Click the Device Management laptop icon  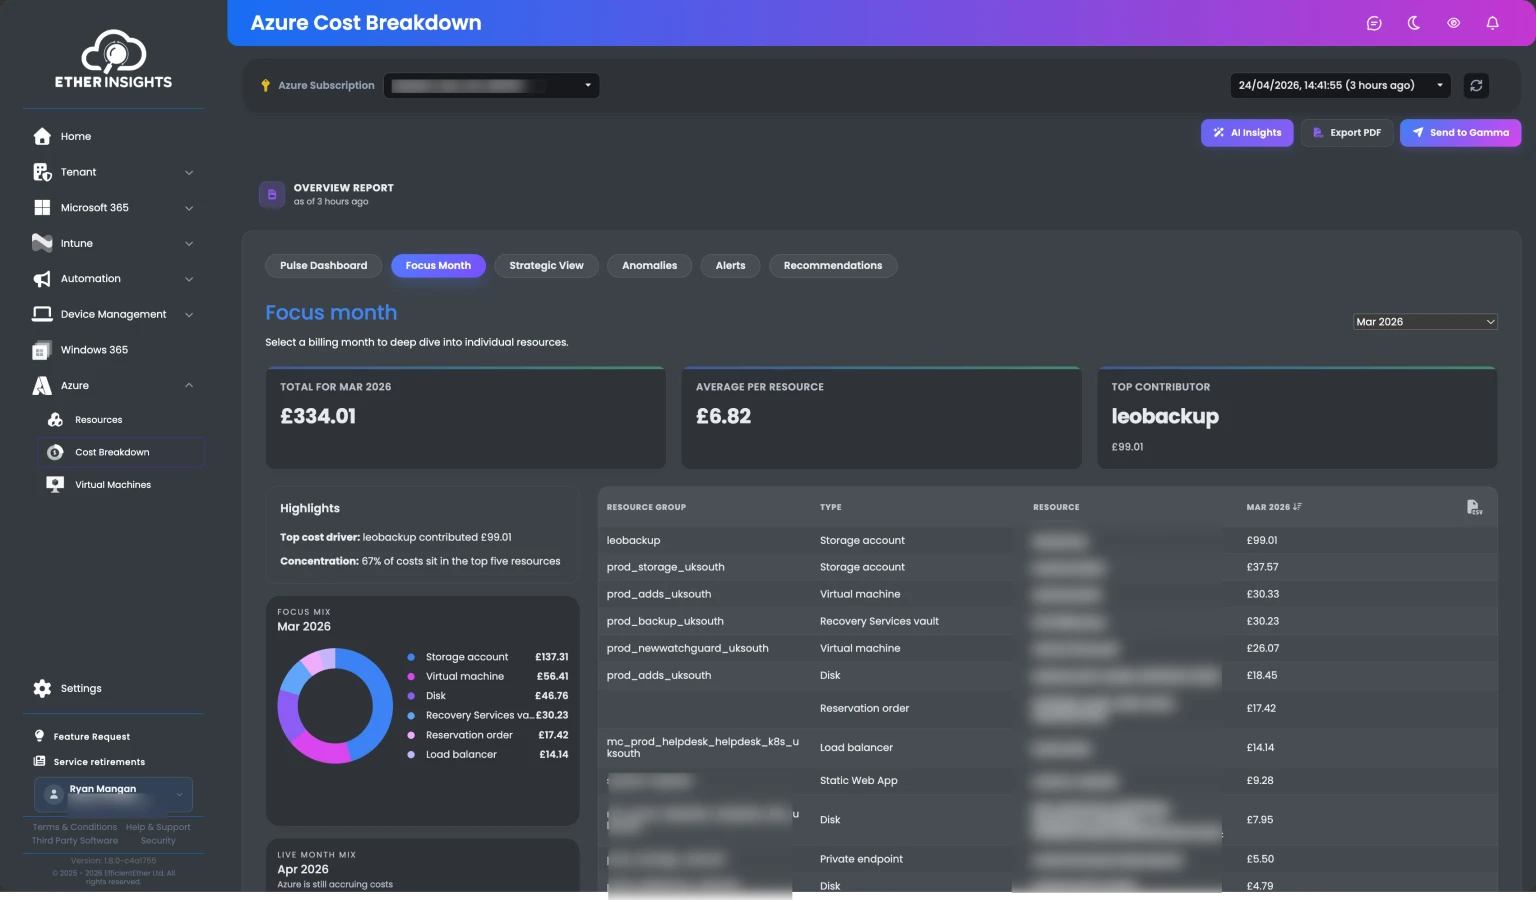pos(42,314)
